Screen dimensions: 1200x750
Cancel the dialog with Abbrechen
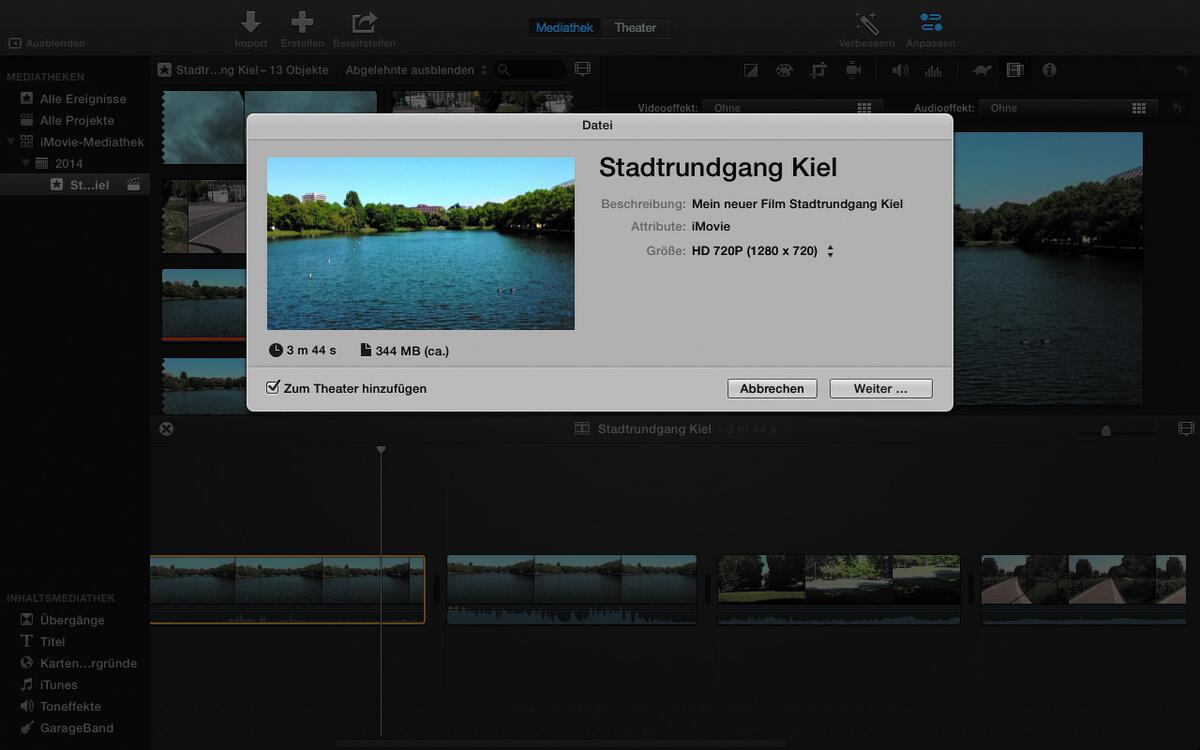click(x=771, y=388)
